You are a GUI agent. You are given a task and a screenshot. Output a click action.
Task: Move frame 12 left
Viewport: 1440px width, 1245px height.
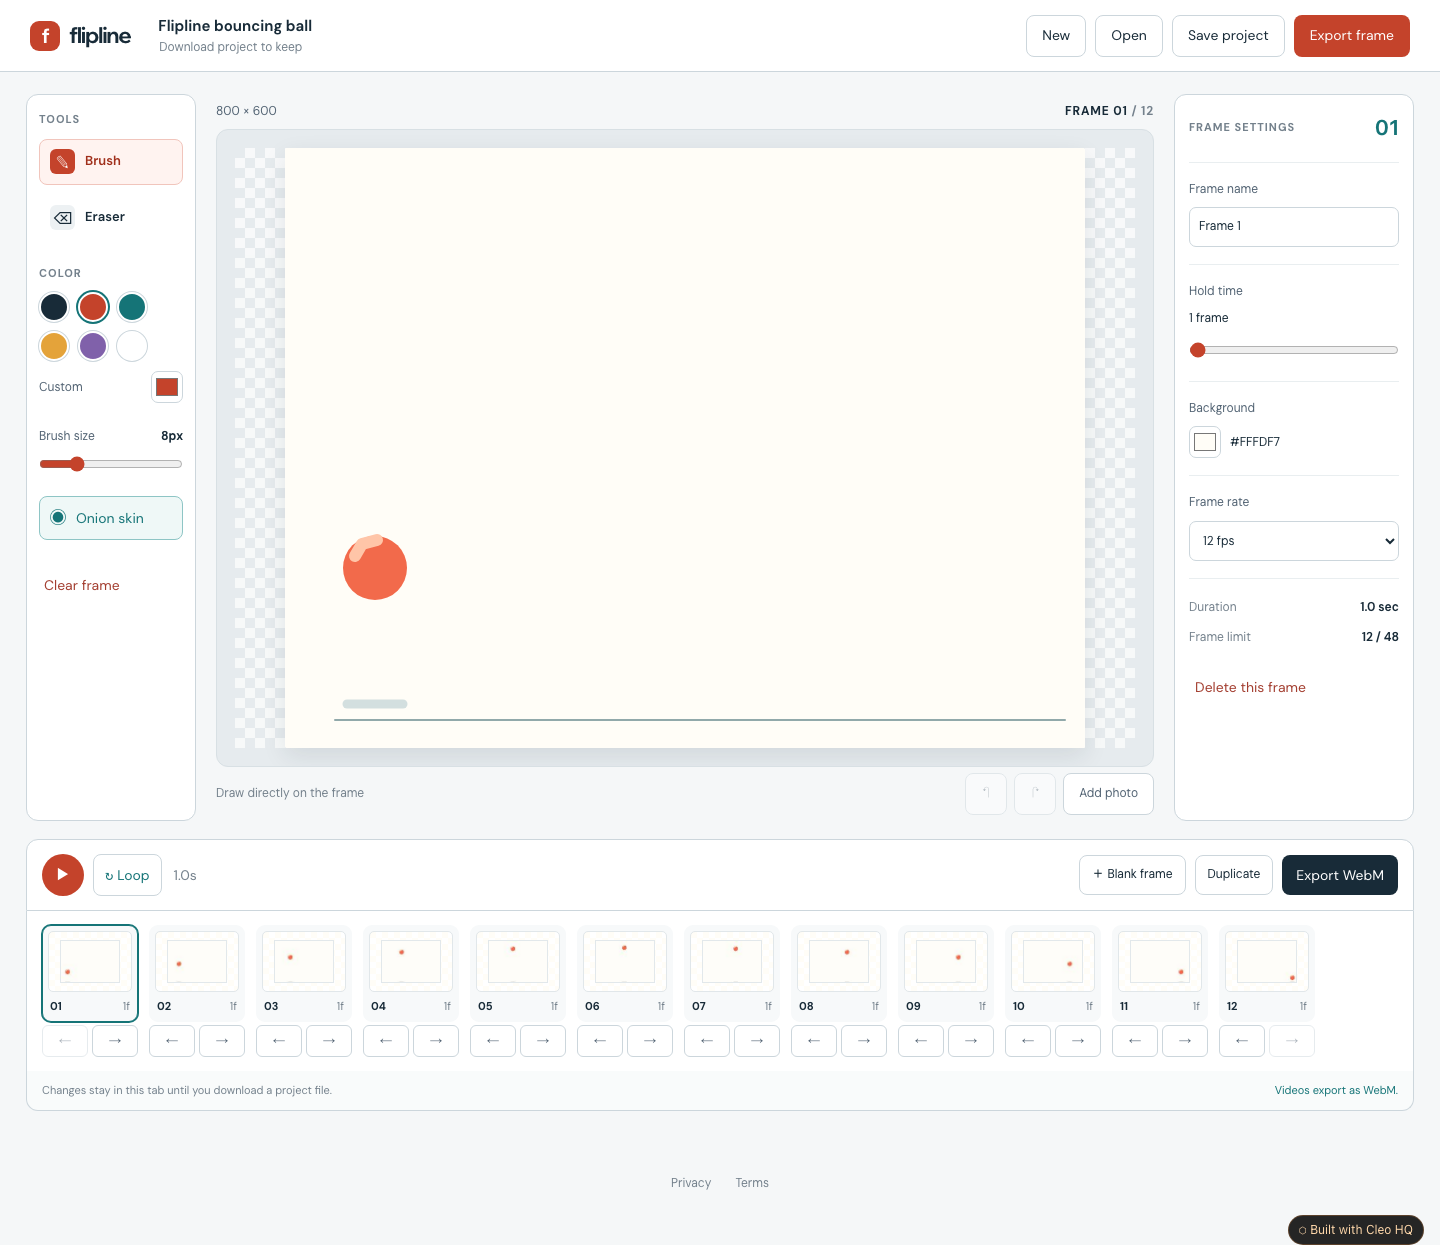[x=1242, y=1041]
